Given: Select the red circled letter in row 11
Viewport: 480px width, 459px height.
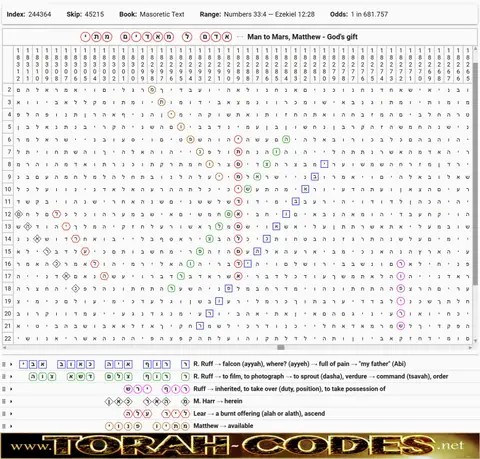Looking at the screenshot, I should tap(238, 202).
